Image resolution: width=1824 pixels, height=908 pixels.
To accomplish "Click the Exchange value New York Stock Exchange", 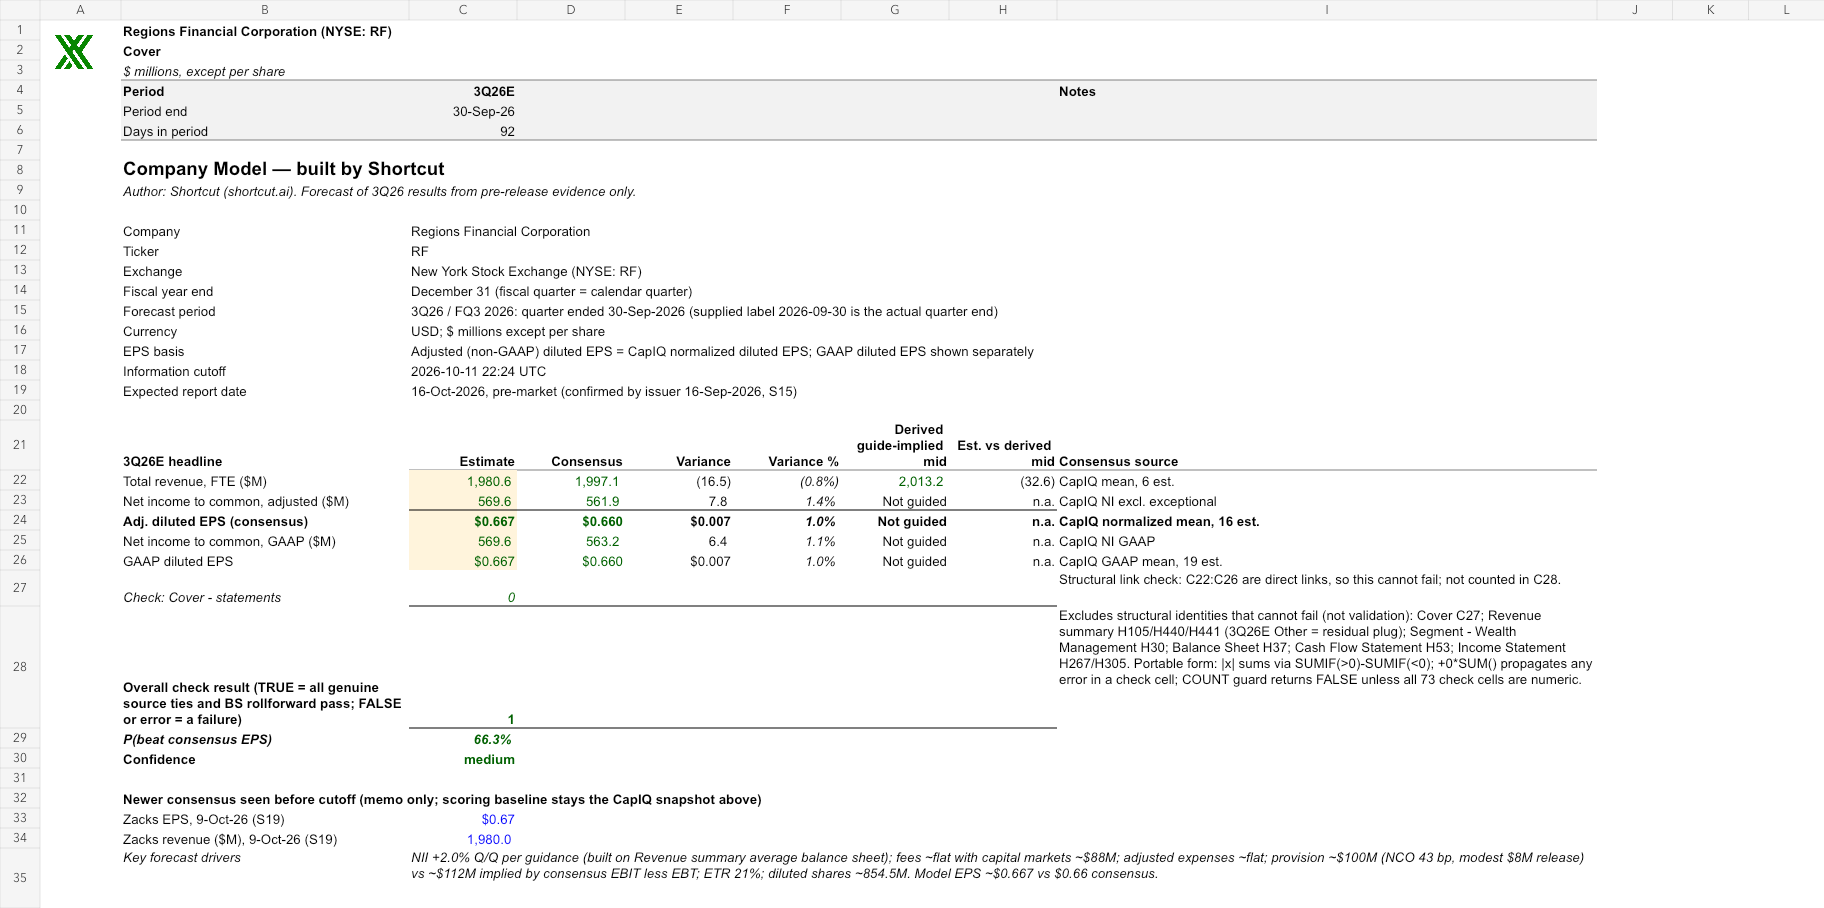I will click(526, 271).
